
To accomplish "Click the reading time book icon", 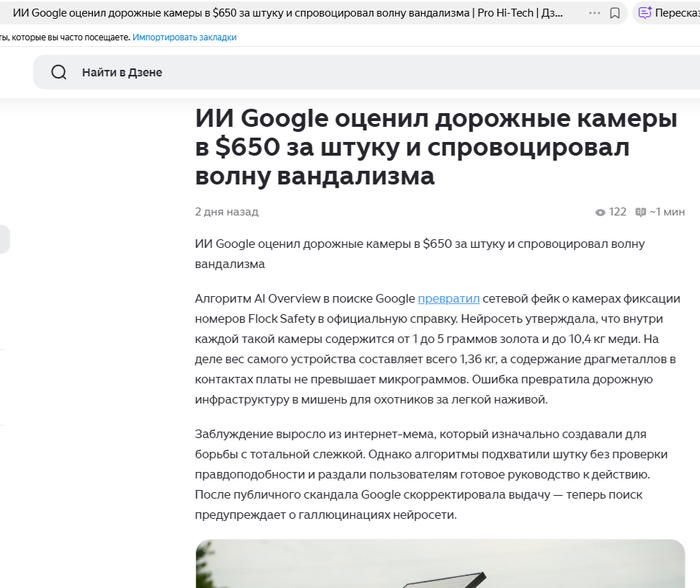I will [x=641, y=212].
